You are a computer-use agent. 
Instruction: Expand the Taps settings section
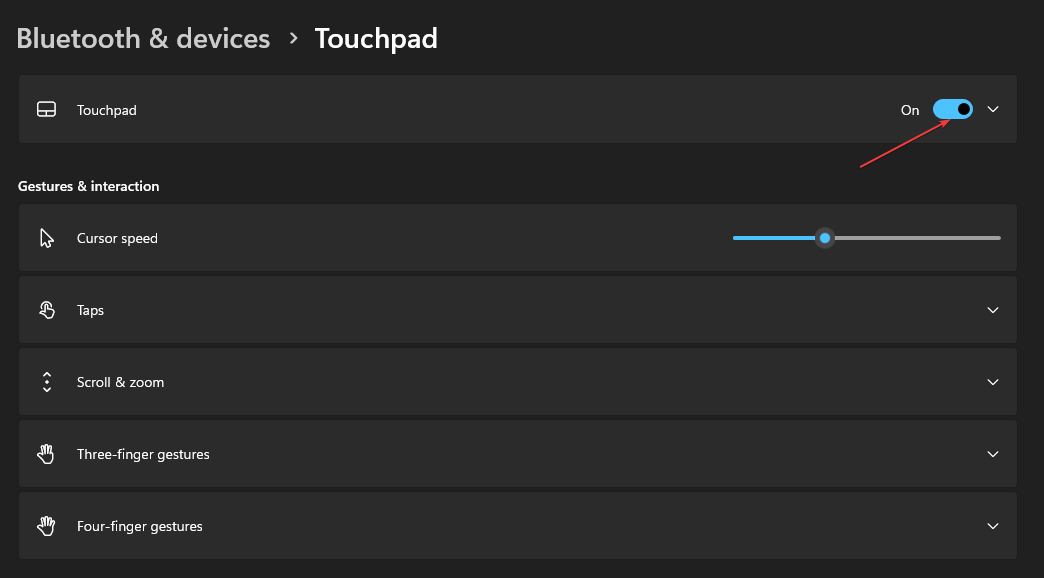coord(992,310)
